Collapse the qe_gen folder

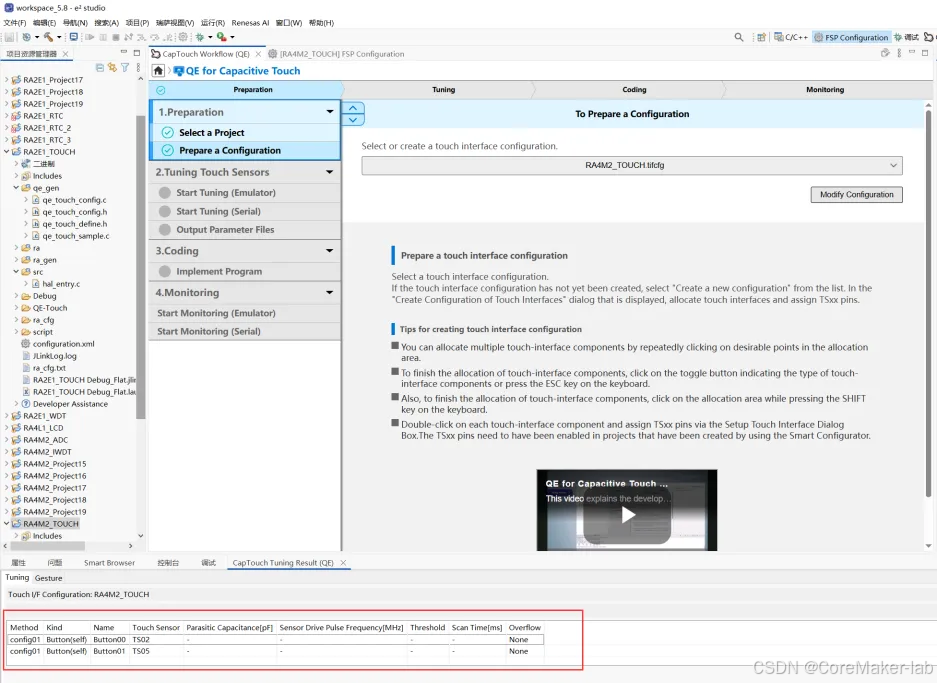pyautogui.click(x=16, y=188)
